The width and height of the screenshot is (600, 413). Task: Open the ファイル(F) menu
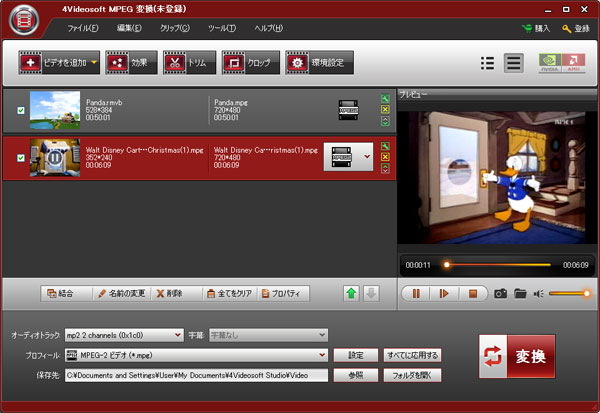[x=83, y=28]
